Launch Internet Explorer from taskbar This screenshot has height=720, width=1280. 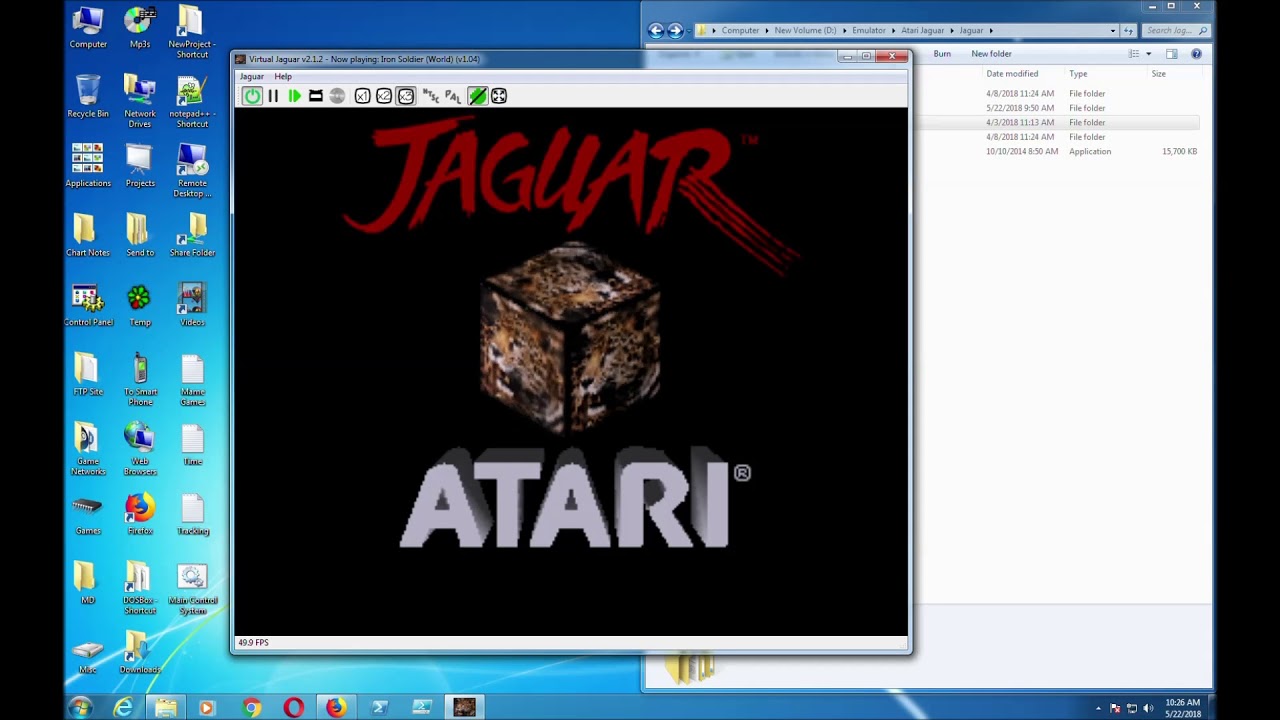tap(123, 707)
